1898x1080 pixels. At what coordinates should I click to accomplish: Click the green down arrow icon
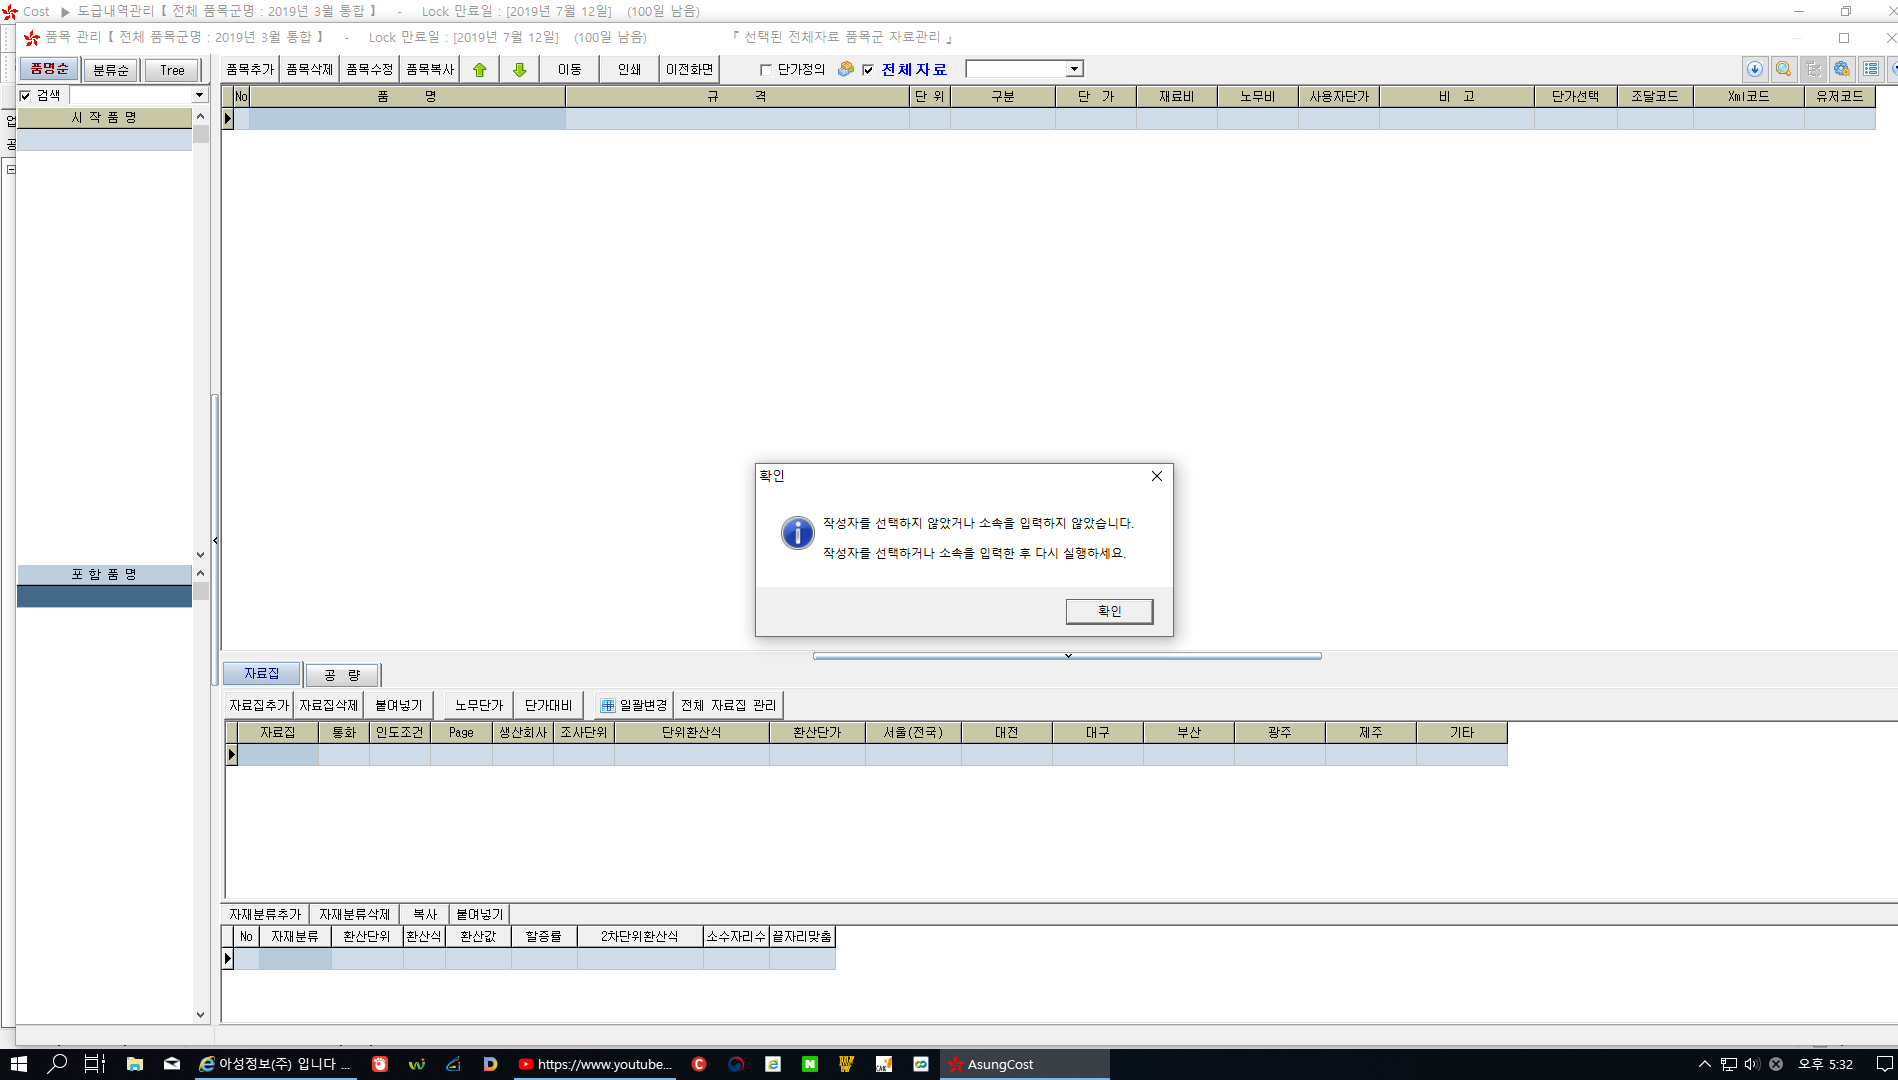point(519,70)
